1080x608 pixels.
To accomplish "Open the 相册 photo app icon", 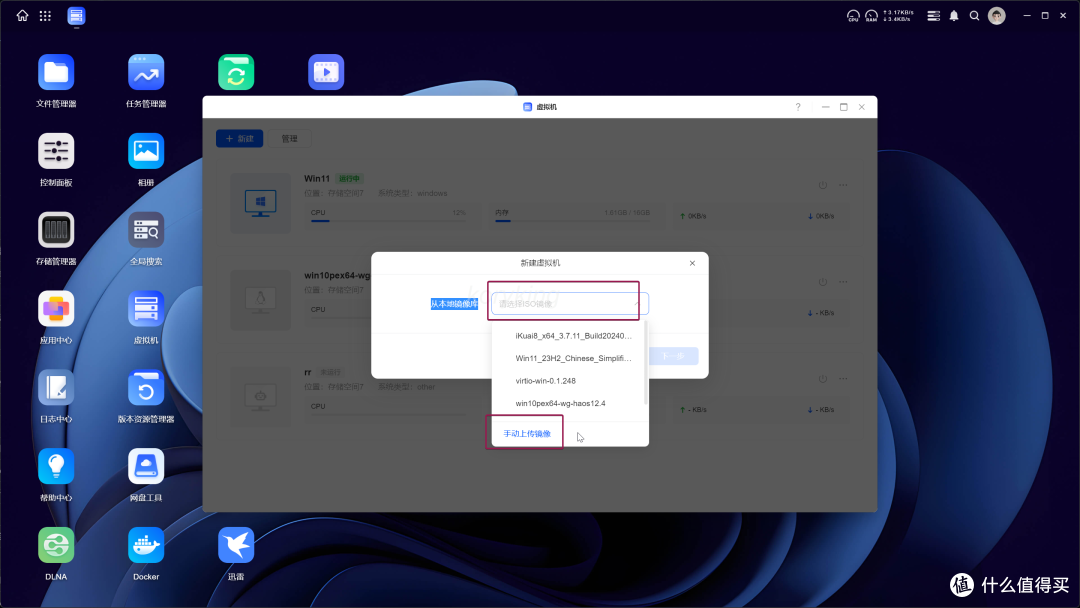I will tap(146, 151).
